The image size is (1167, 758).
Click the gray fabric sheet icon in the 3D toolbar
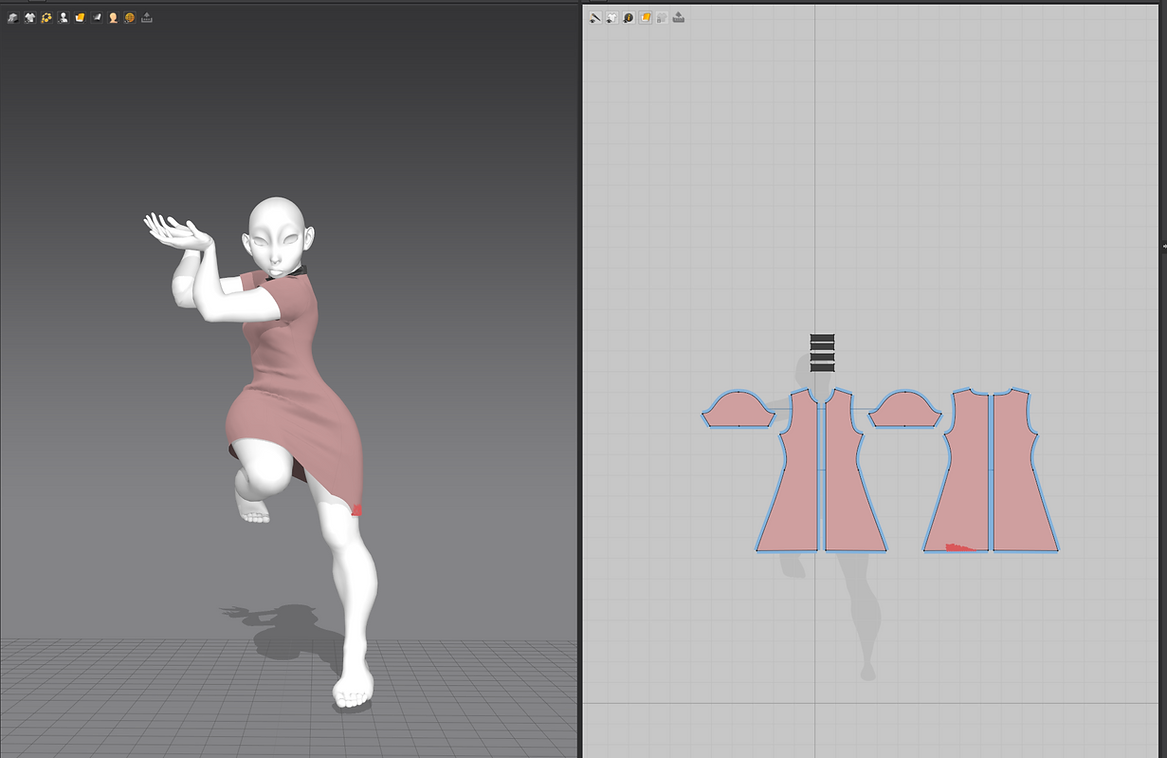point(97,18)
